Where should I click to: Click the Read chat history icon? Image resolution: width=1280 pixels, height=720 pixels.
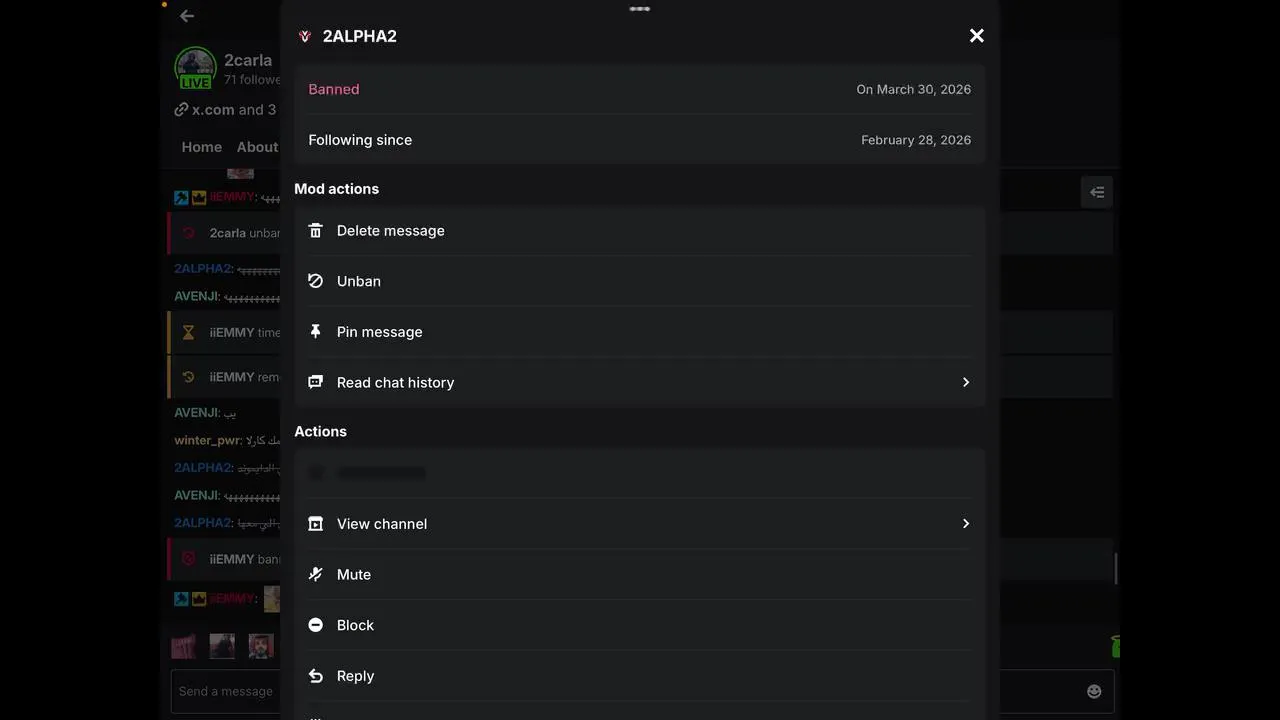[316, 382]
